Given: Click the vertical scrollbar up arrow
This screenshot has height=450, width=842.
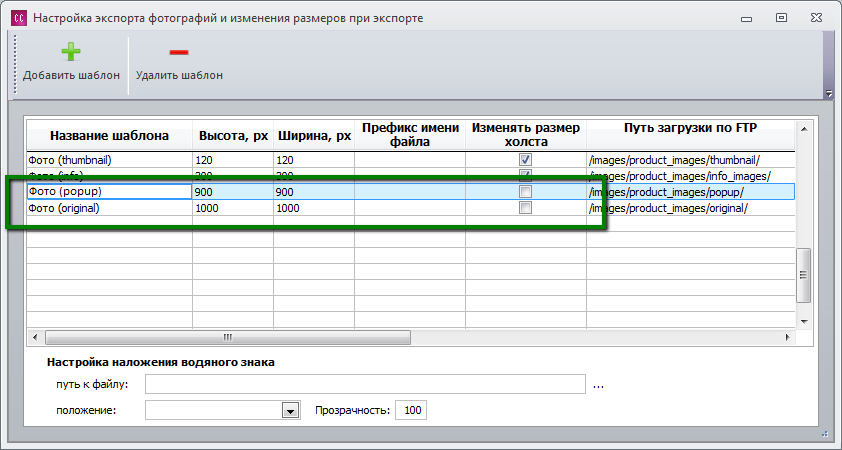Looking at the screenshot, I should tap(804, 129).
